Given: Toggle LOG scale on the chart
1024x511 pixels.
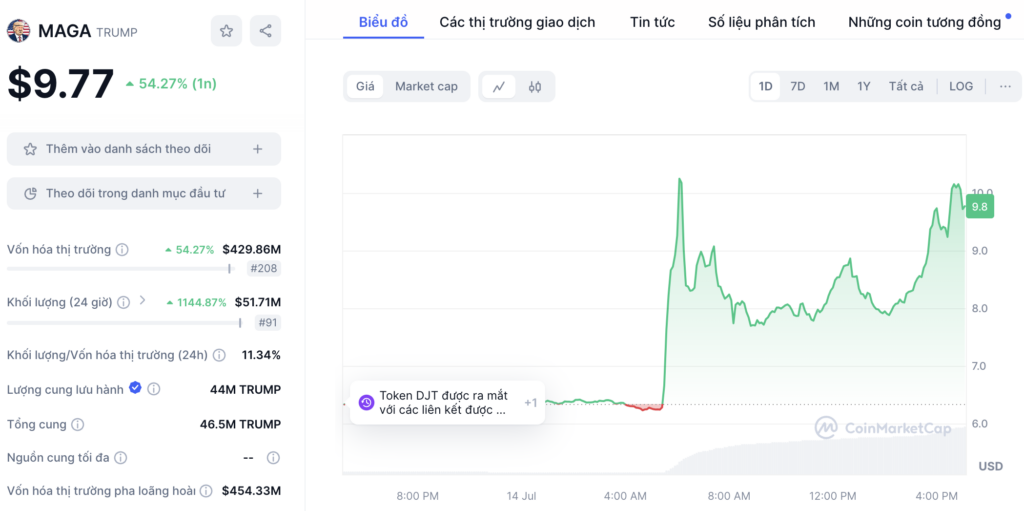Looking at the screenshot, I should [961, 86].
